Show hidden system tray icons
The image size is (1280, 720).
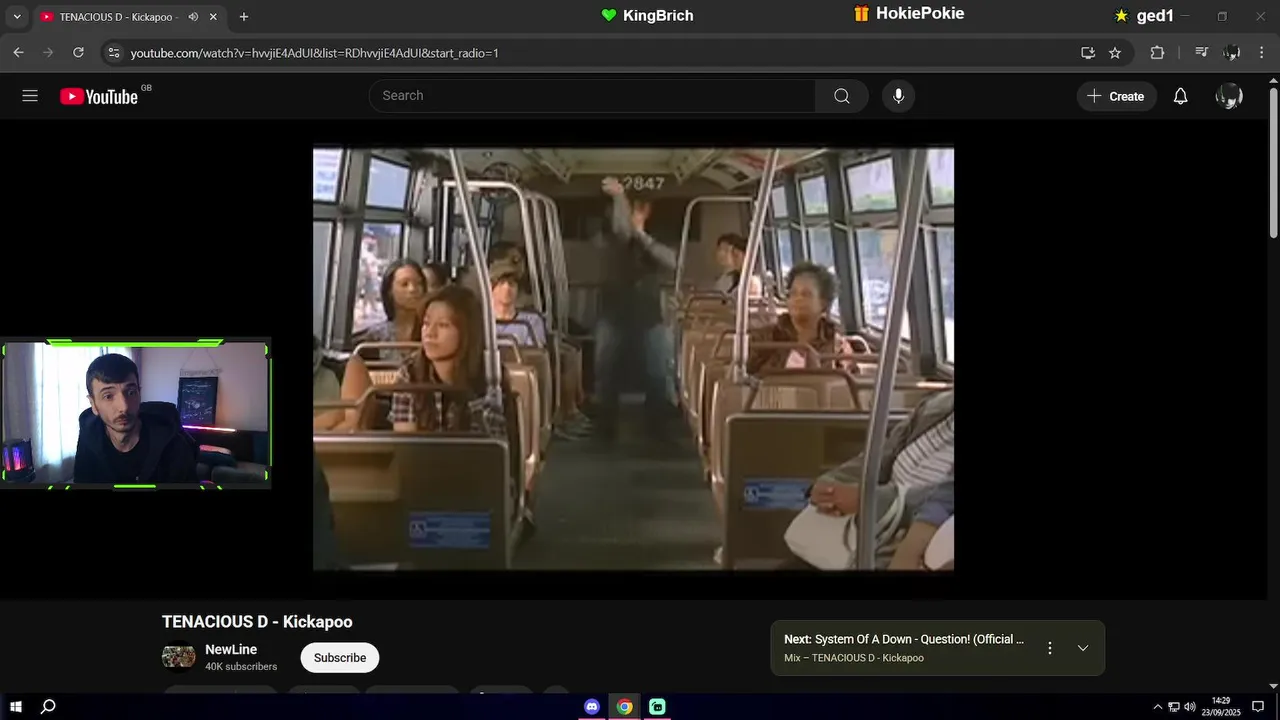[1158, 707]
